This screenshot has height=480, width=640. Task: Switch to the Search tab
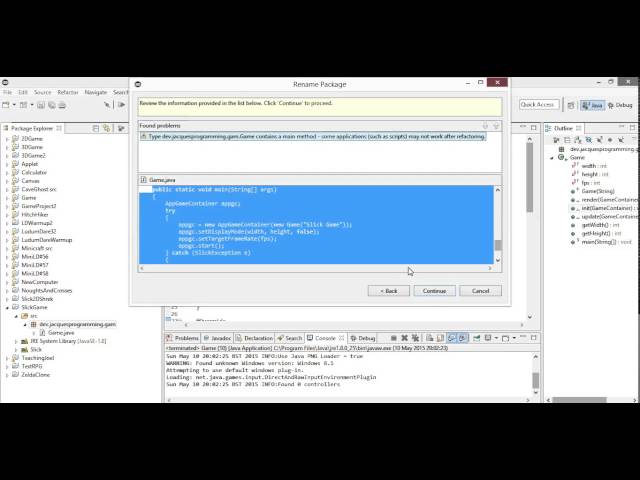coord(289,338)
